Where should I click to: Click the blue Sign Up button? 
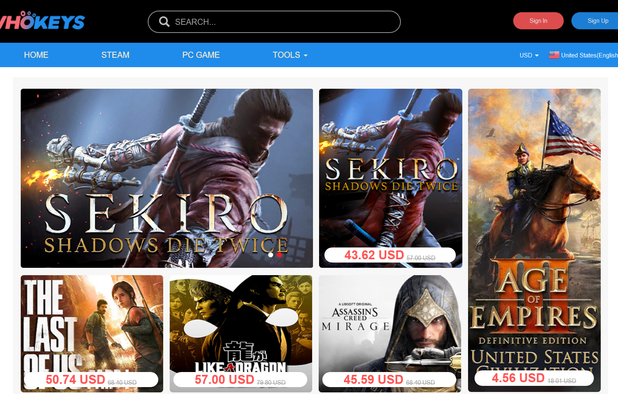pyautogui.click(x=595, y=21)
